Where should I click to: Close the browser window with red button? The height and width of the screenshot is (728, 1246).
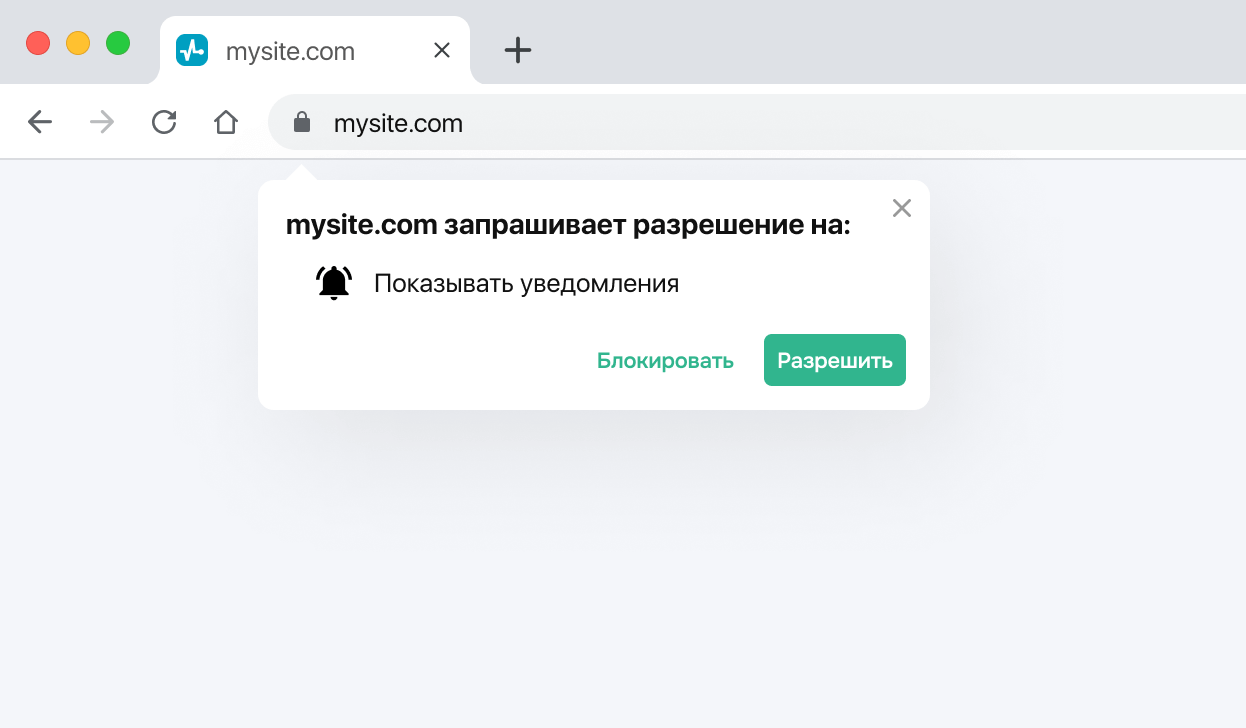(x=38, y=43)
